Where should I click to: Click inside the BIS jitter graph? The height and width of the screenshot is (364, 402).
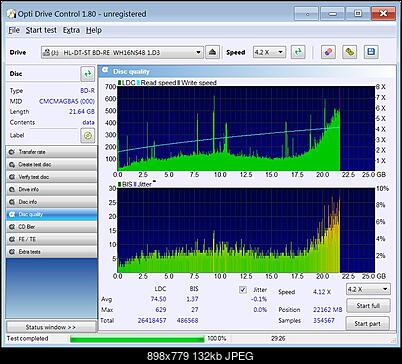[246, 230]
